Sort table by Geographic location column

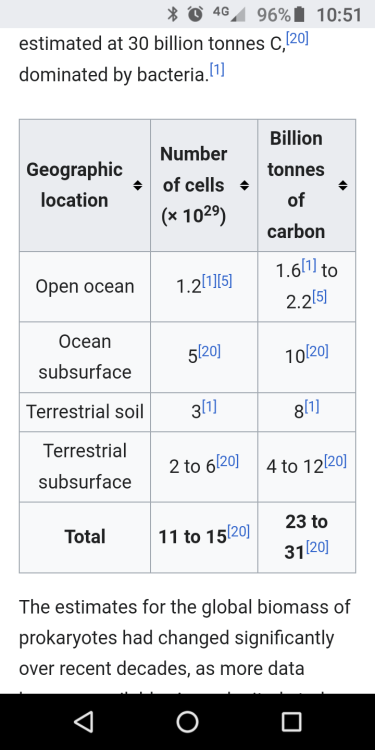click(x=138, y=186)
